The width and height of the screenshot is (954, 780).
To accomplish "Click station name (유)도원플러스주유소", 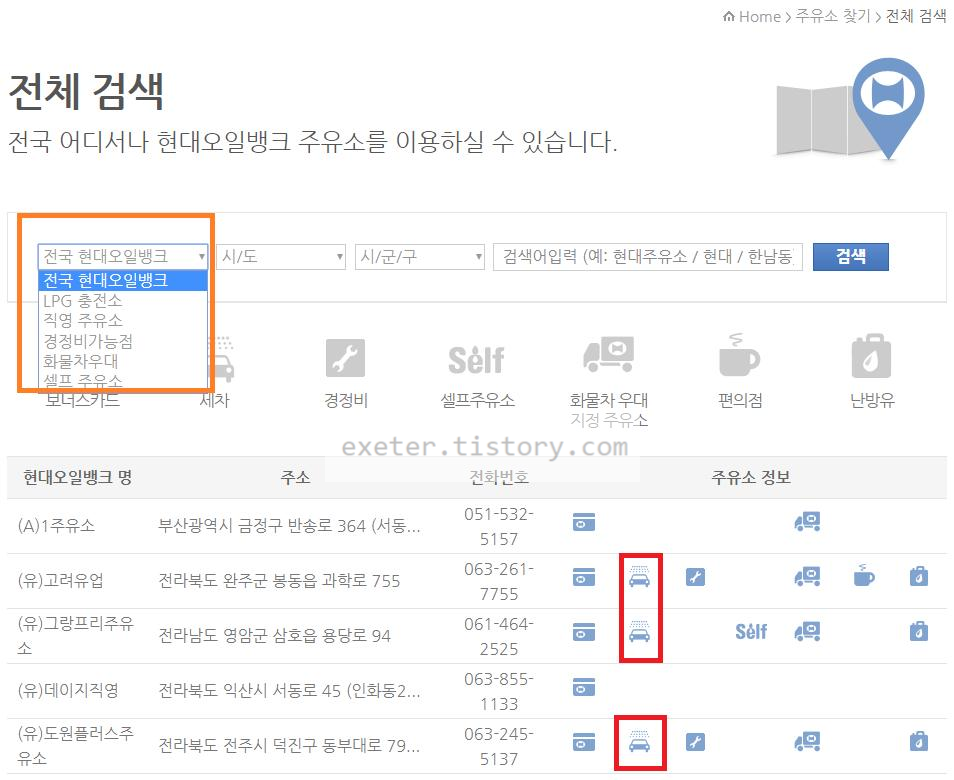I will coord(75,745).
